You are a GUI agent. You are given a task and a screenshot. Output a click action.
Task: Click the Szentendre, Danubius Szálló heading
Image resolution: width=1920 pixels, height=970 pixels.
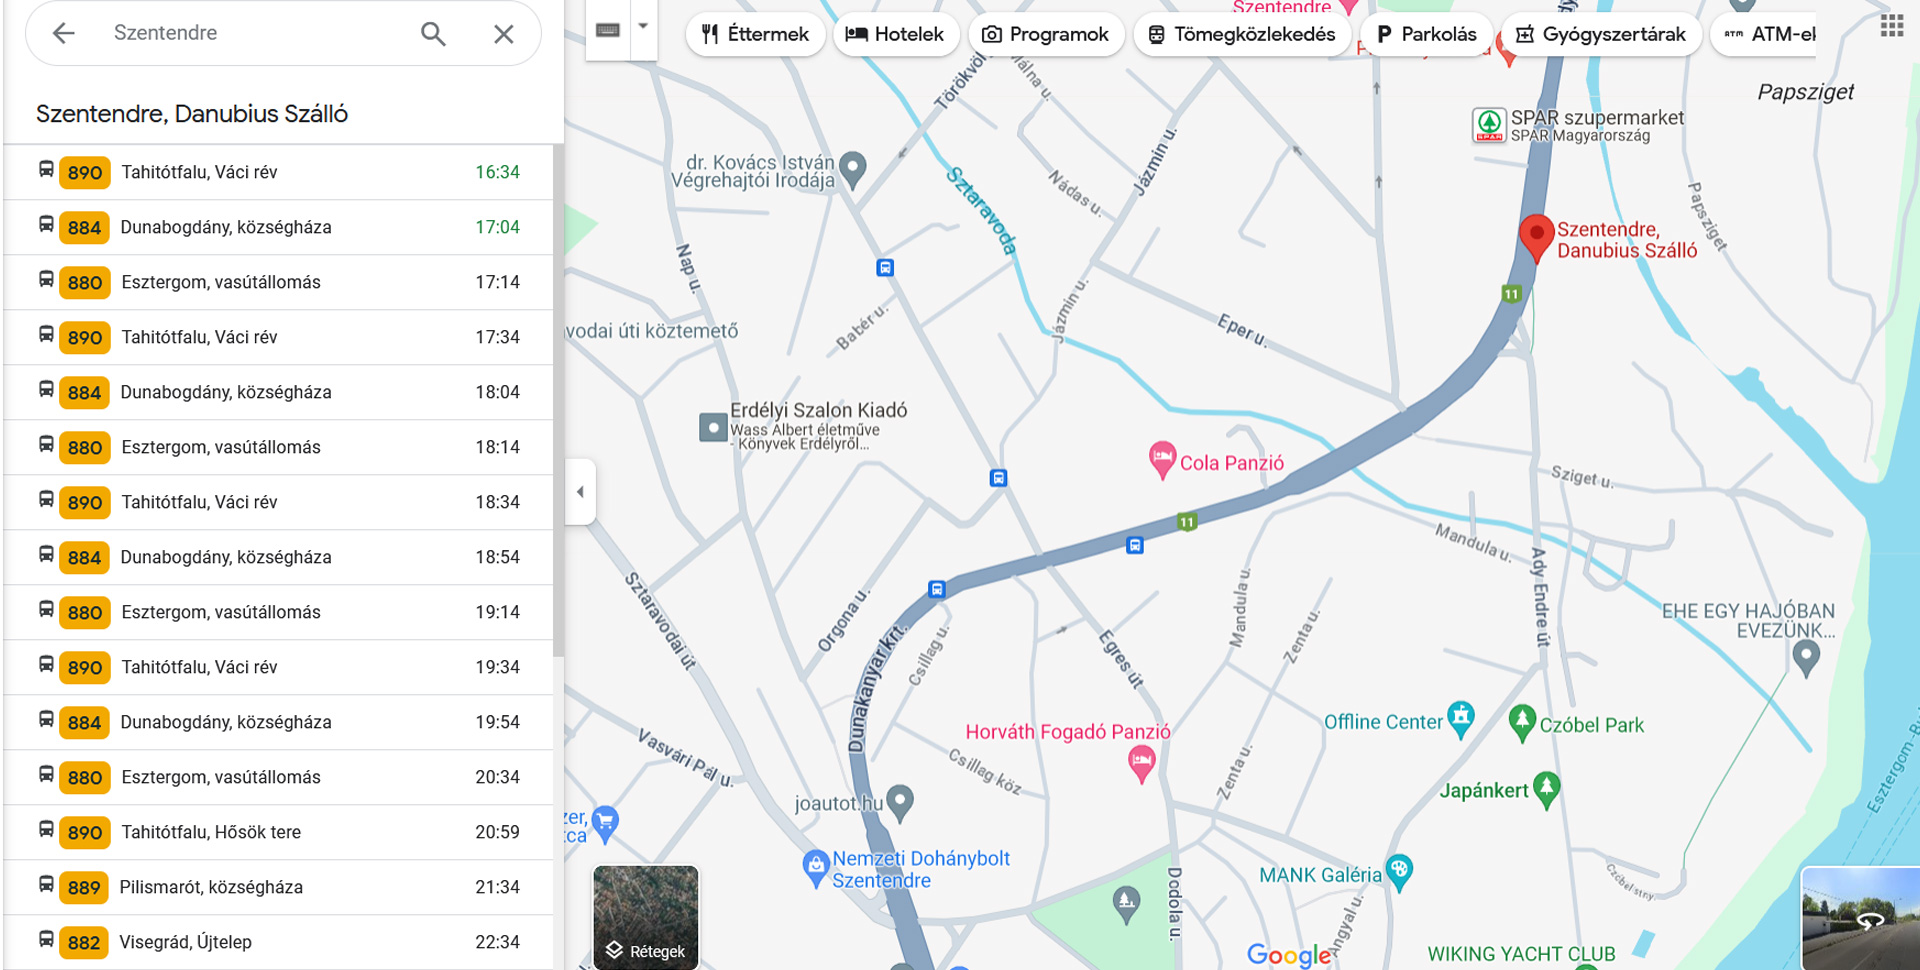click(x=192, y=114)
